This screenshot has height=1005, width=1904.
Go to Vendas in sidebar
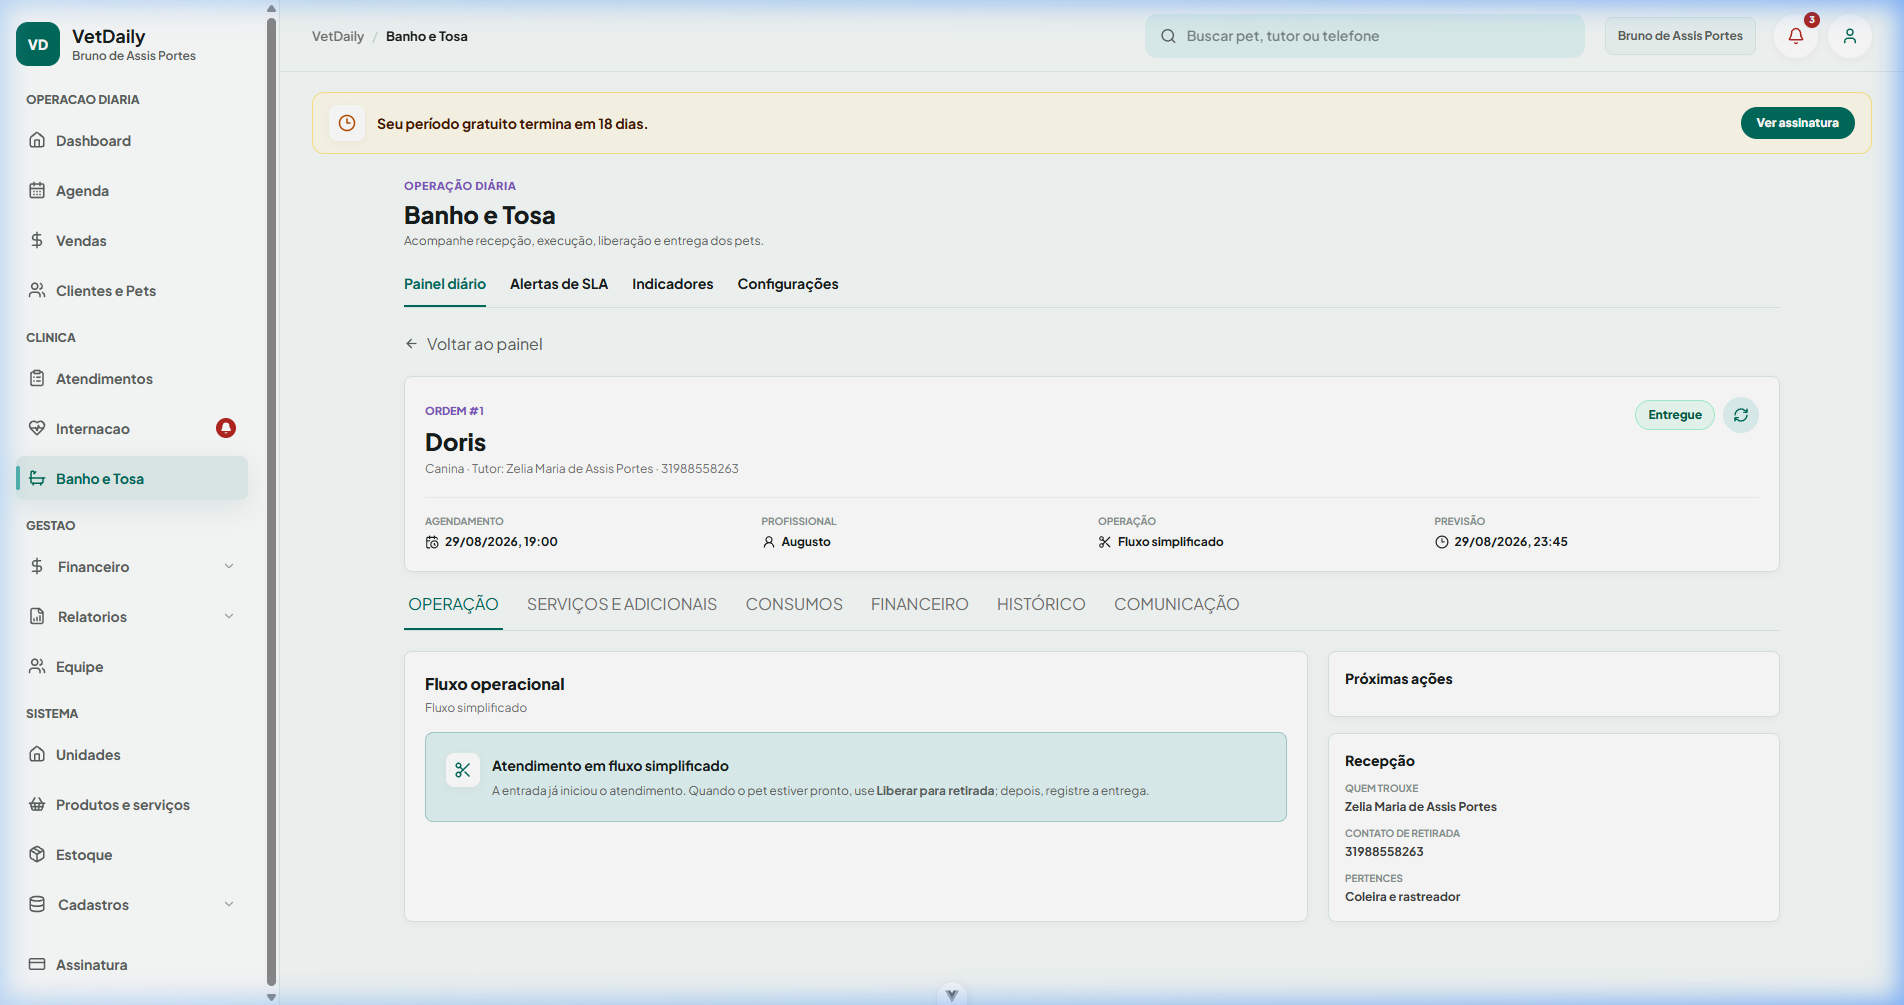[x=132, y=241]
